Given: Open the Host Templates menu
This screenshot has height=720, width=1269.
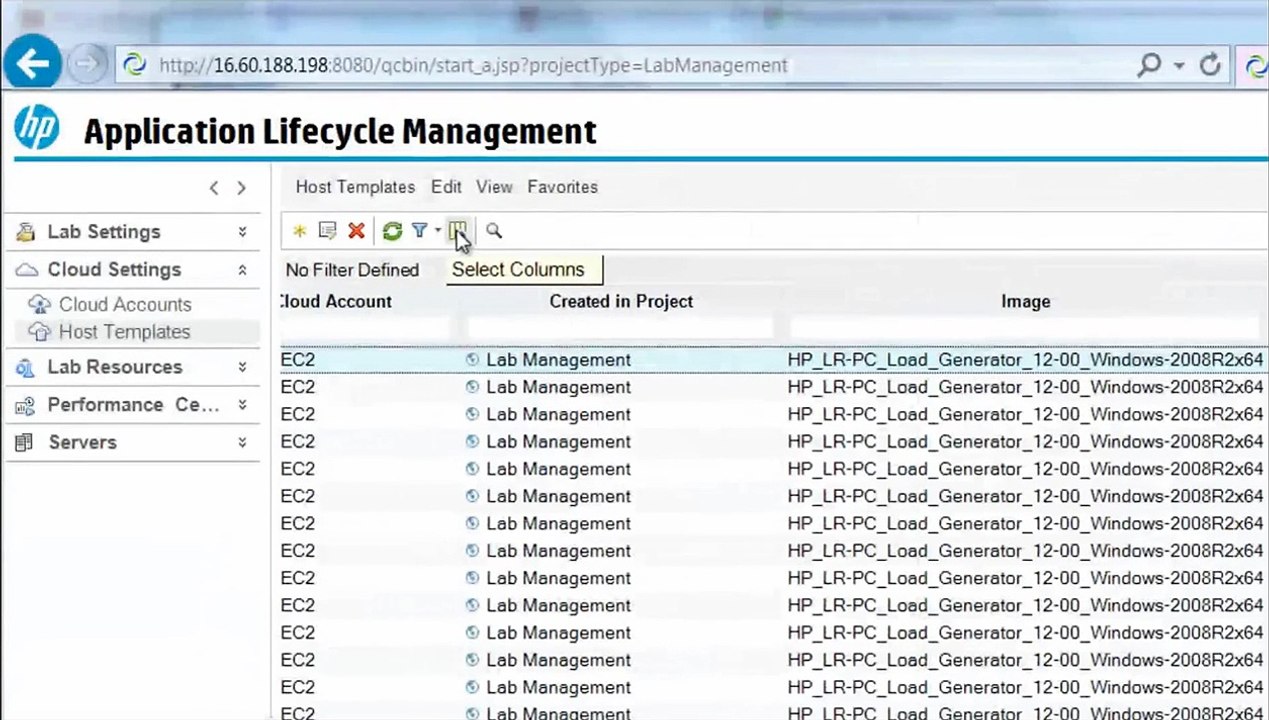Looking at the screenshot, I should (355, 187).
